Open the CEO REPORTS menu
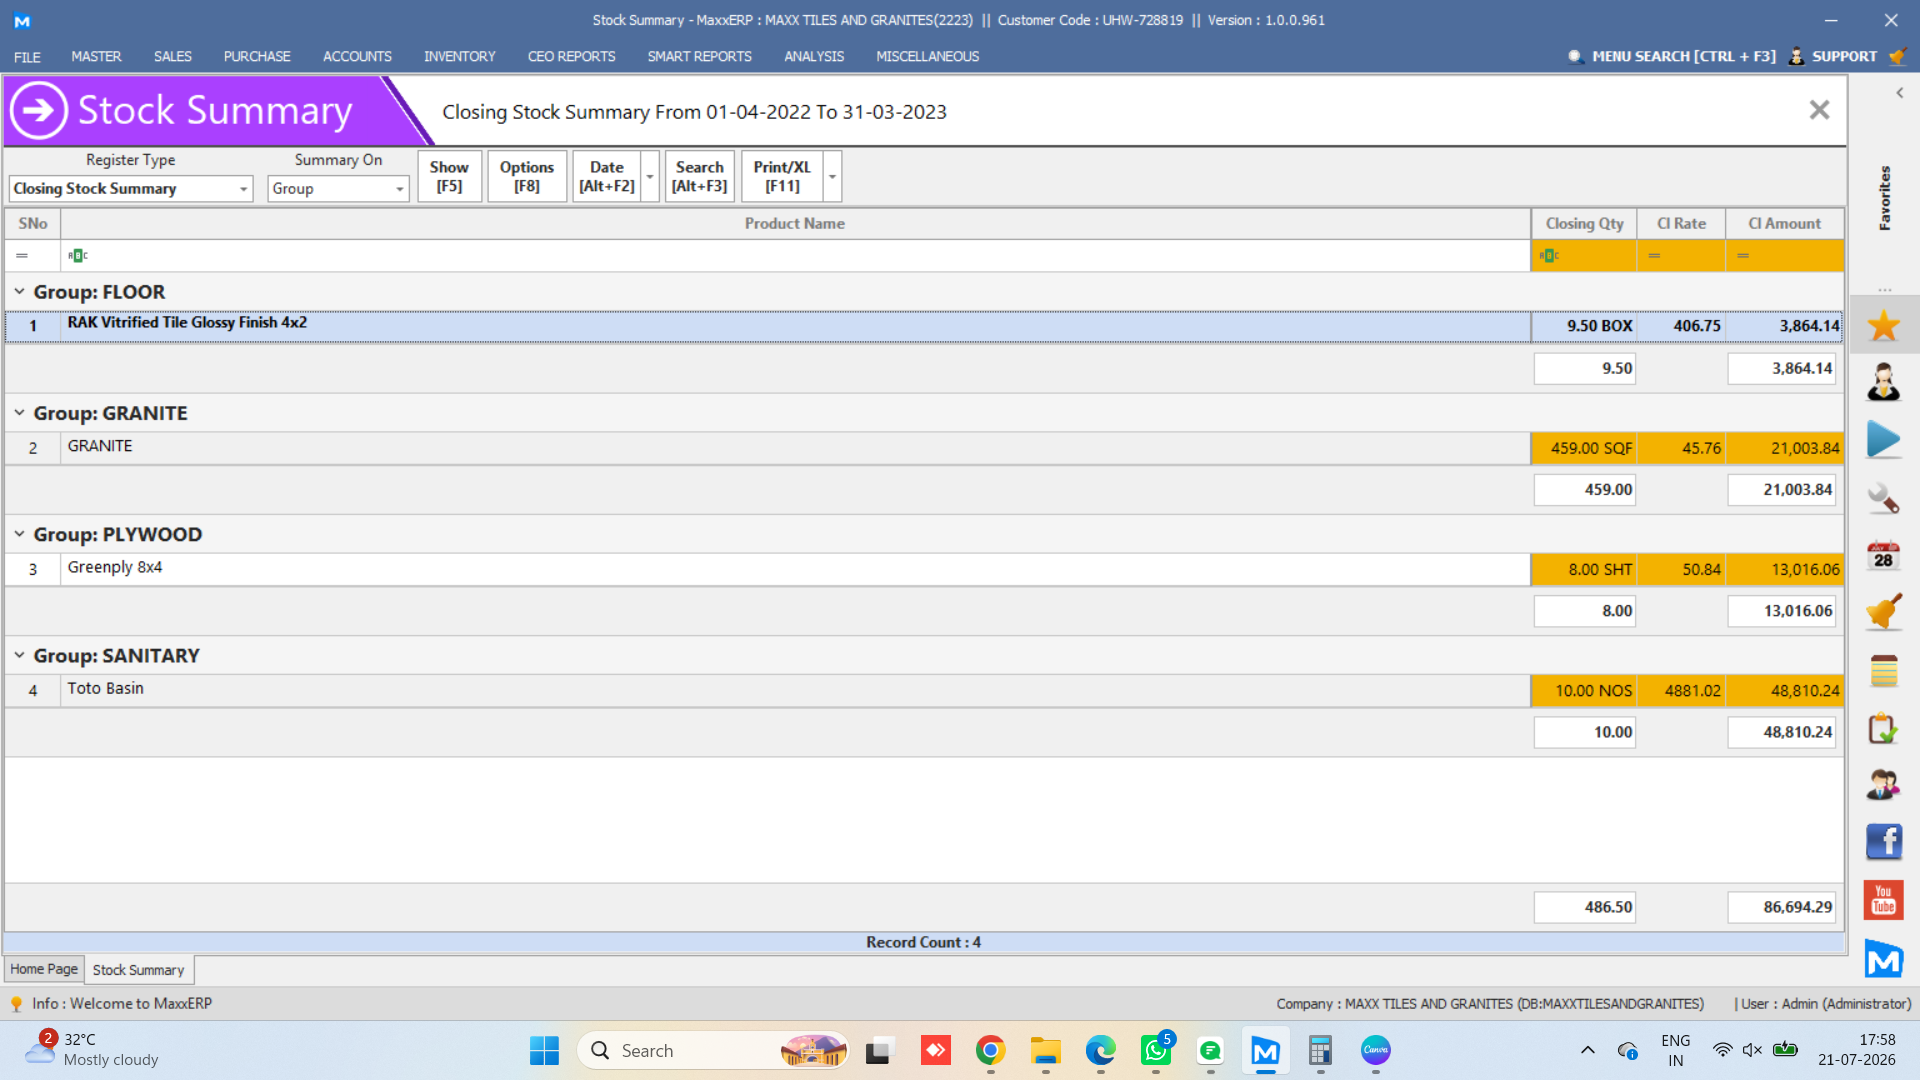Viewport: 1920px width, 1080px height. (572, 57)
